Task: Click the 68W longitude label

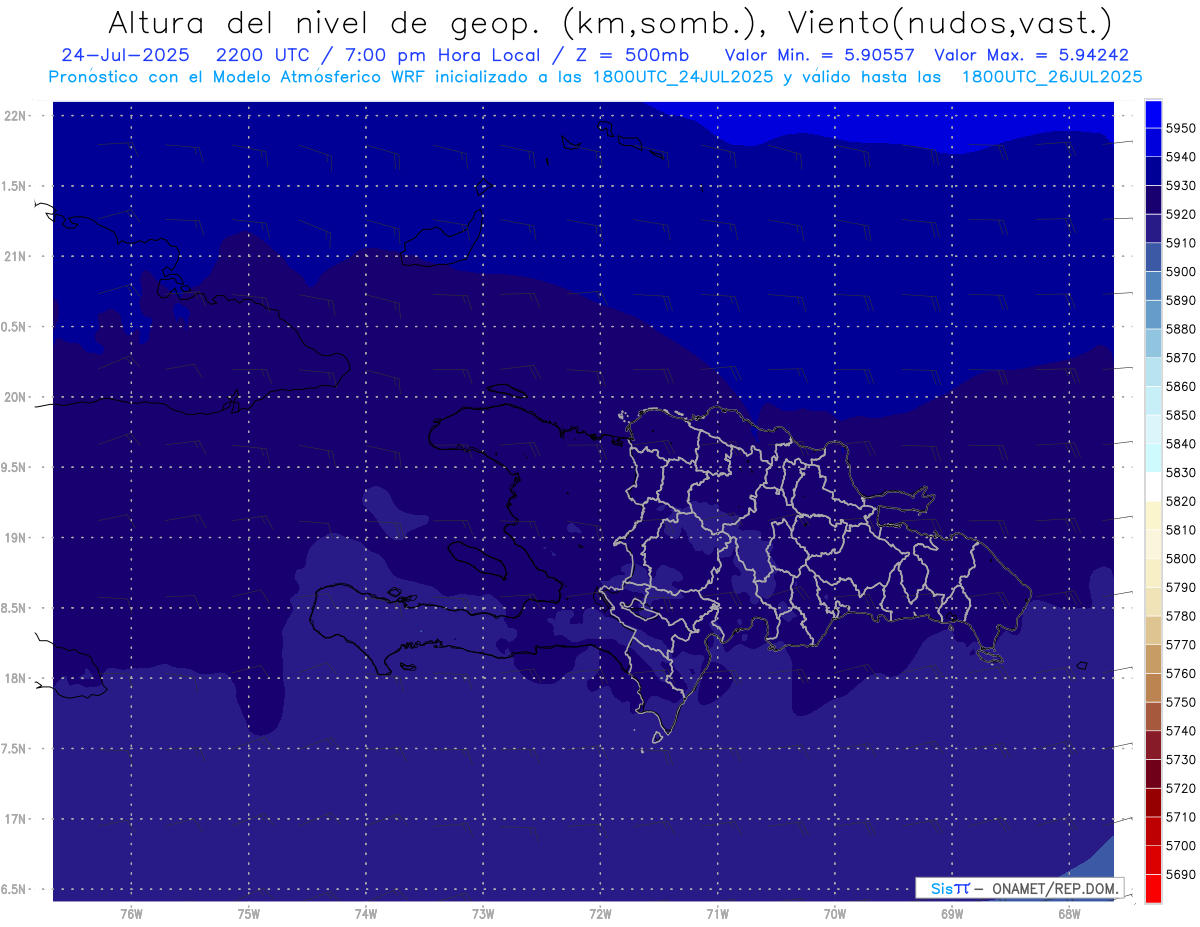Action: click(x=1069, y=914)
